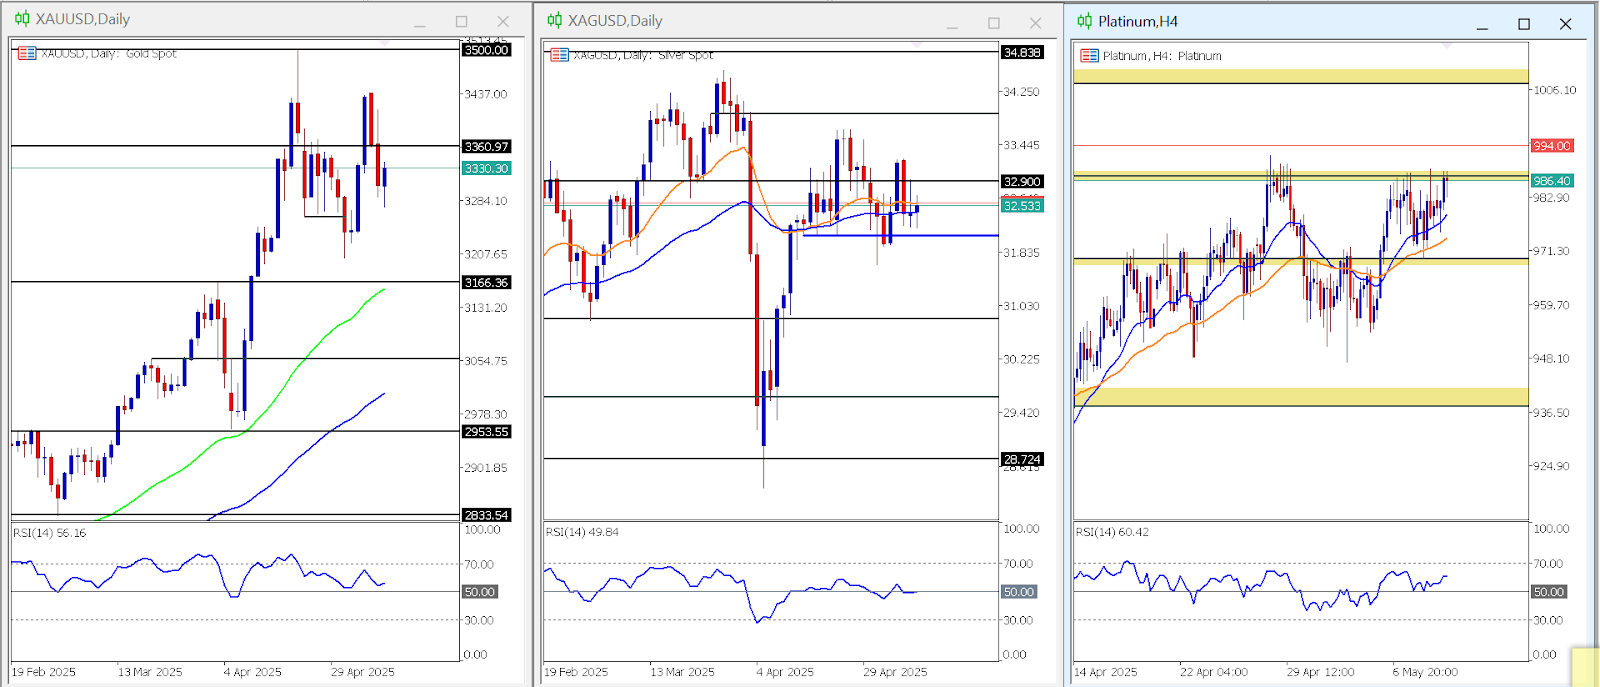
Task: Click the RSI(14) 56.16 indicator label
Action: pyautogui.click(x=50, y=533)
